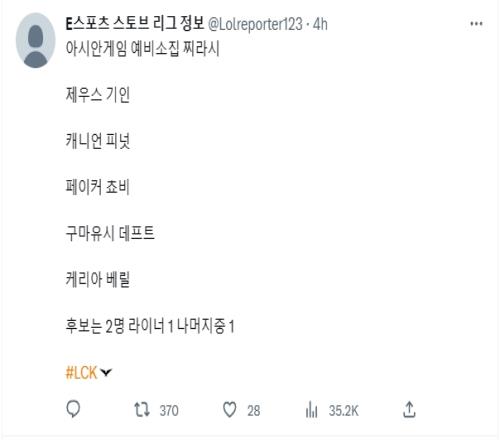Select the tweet line 제우스 기인
The image size is (500, 440).
97,95
